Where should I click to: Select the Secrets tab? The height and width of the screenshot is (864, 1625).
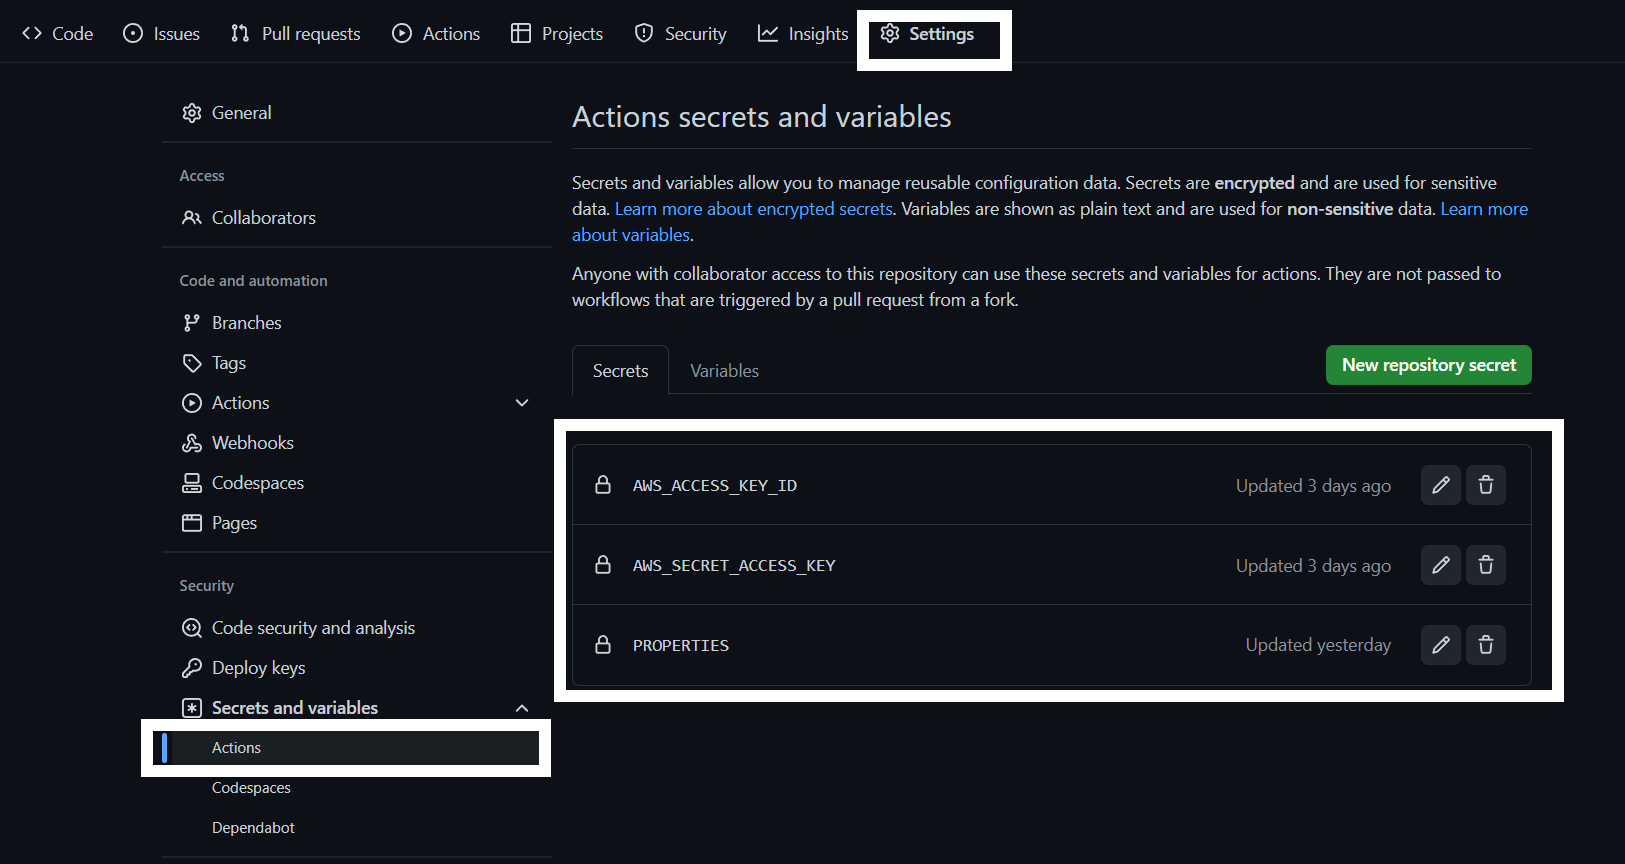pyautogui.click(x=620, y=371)
